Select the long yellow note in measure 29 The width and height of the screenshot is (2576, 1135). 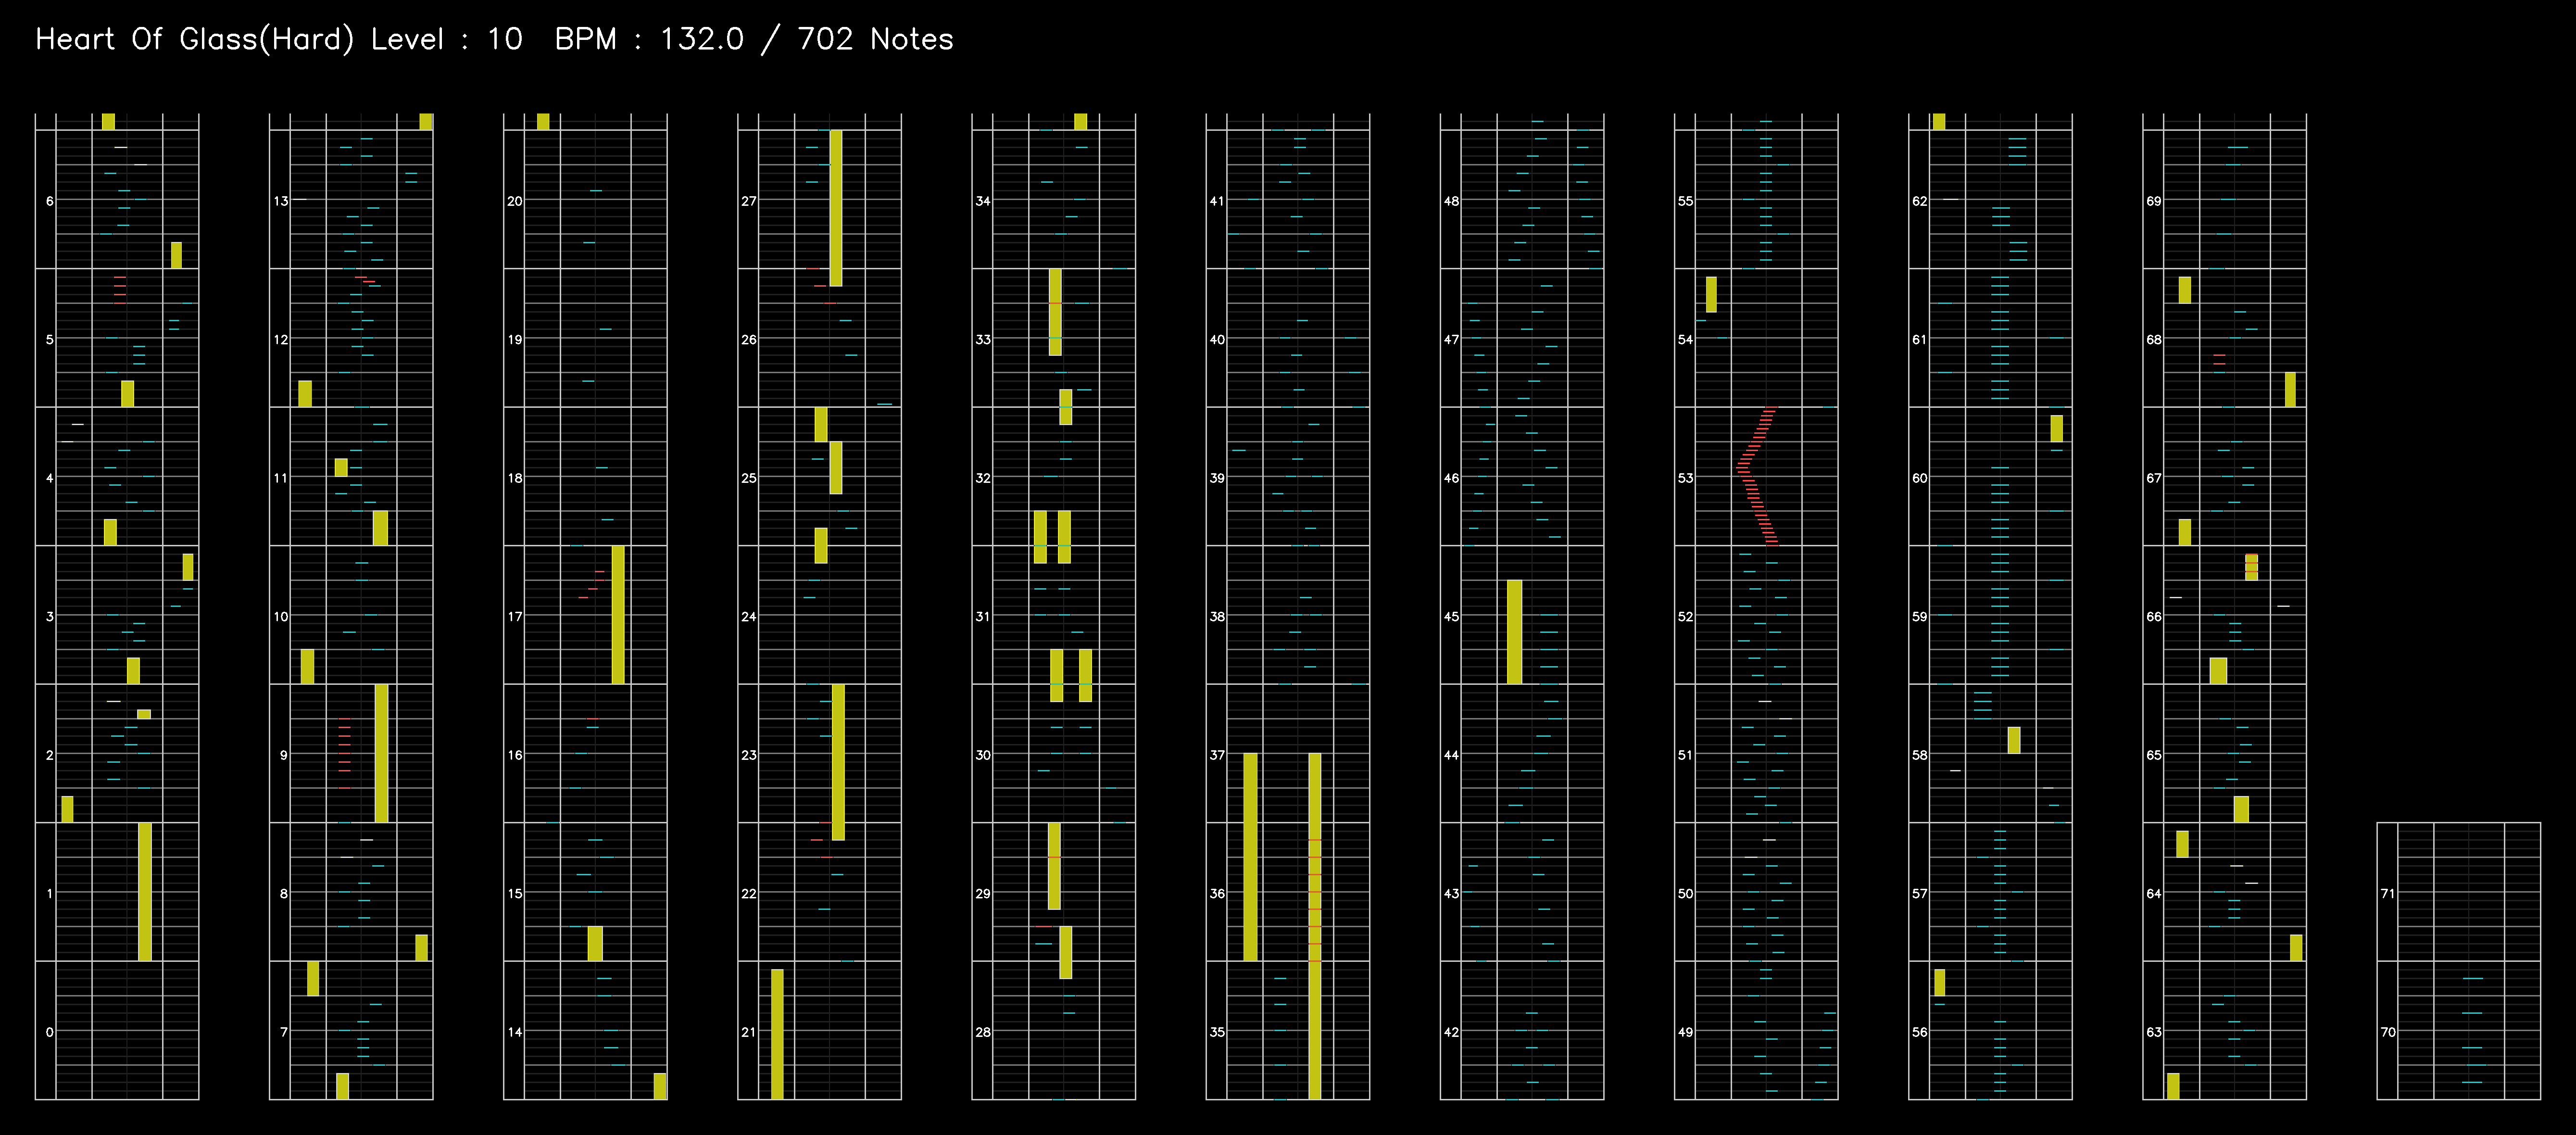coord(1054,866)
